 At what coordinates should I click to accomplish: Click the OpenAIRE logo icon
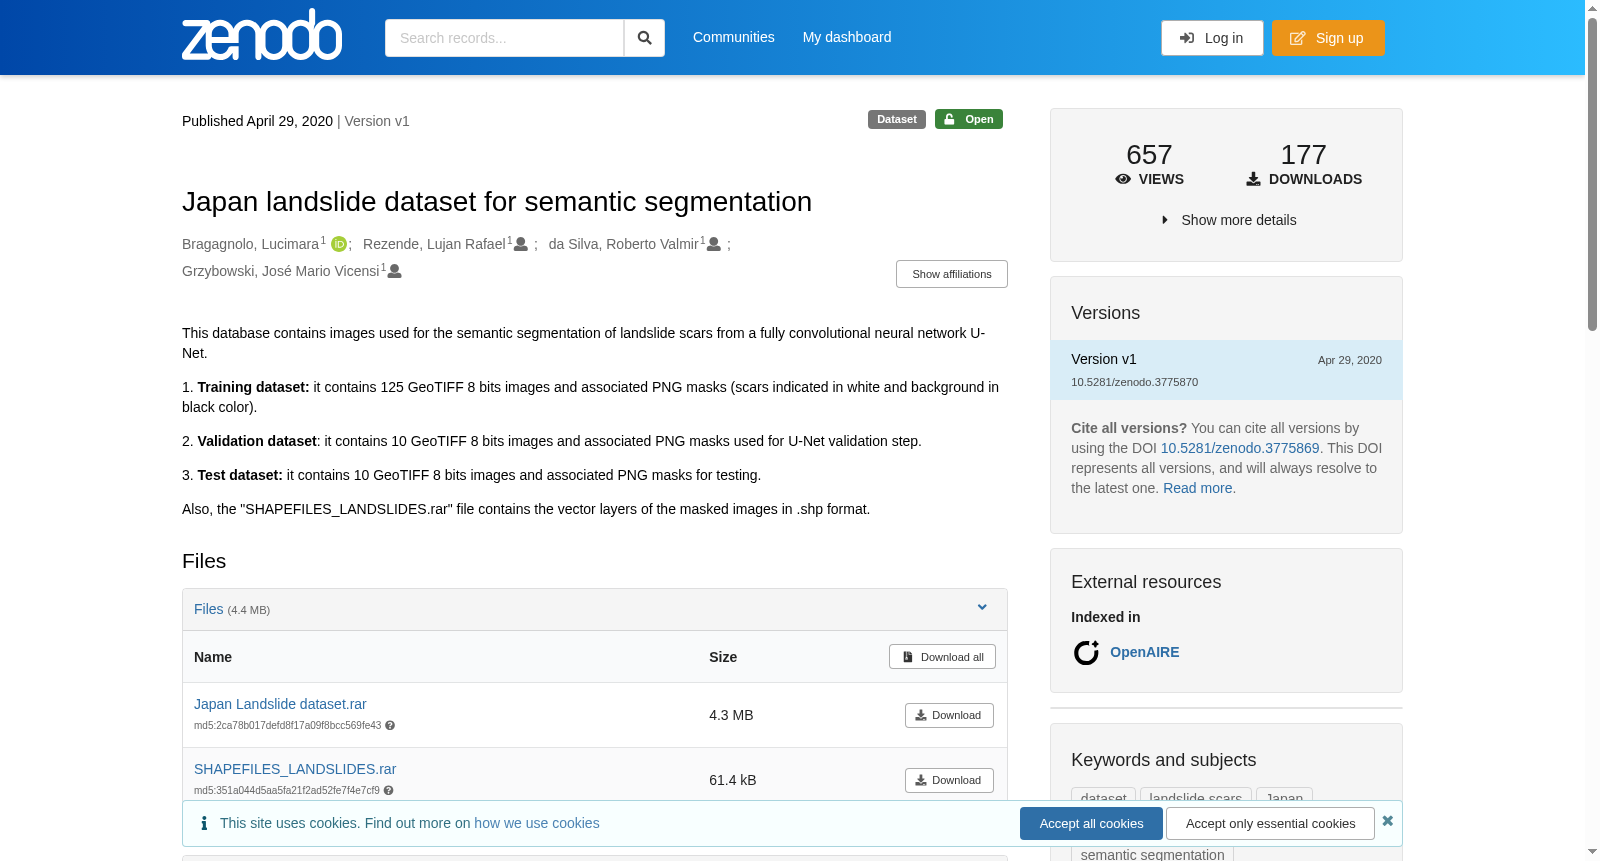click(x=1086, y=653)
